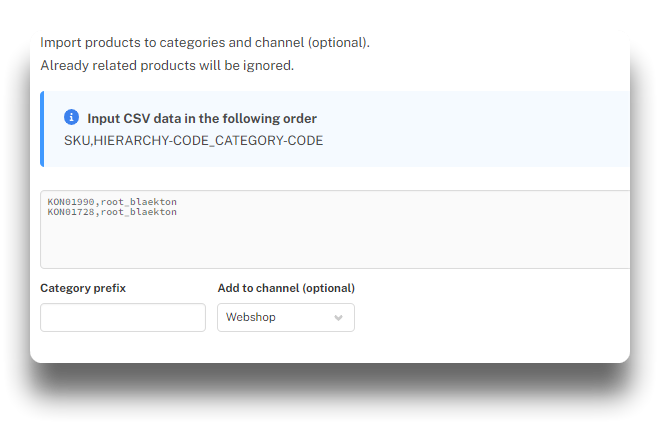The width and height of the screenshot is (660, 425).
Task: Open the Add to channel dropdown
Action: [285, 317]
